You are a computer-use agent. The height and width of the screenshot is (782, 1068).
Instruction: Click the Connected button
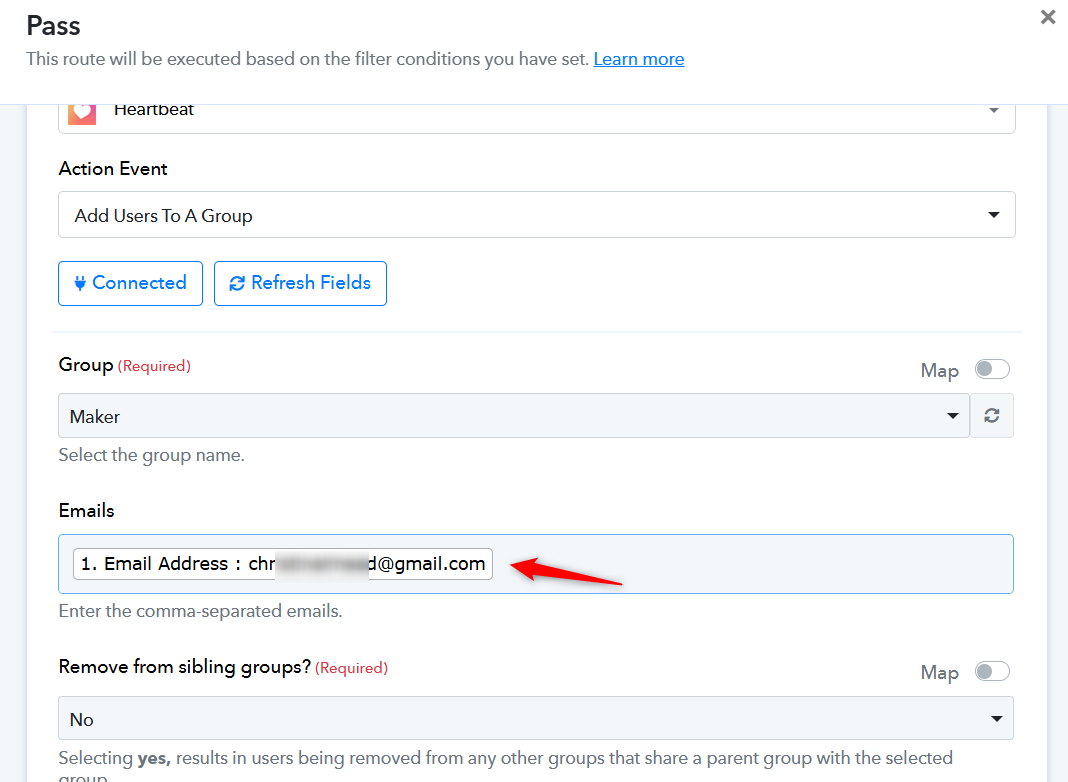tap(130, 283)
